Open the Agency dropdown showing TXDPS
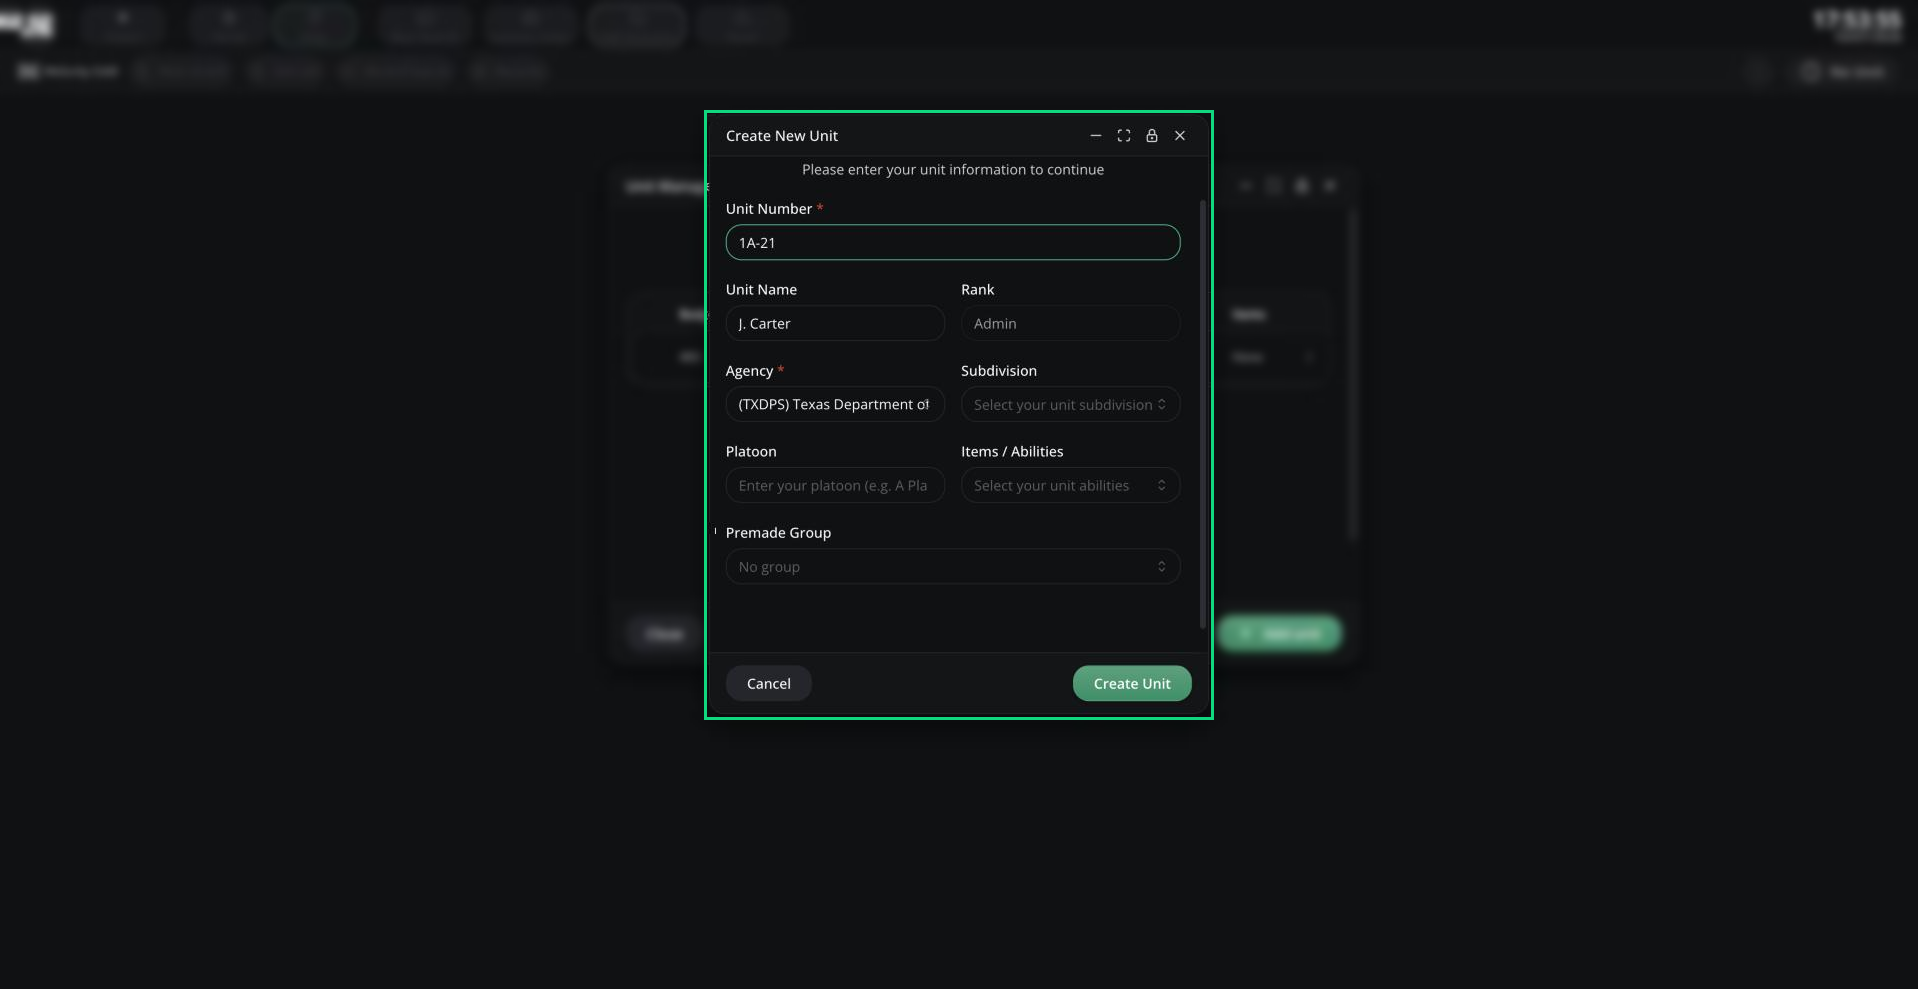The width and height of the screenshot is (1918, 989). 835,404
